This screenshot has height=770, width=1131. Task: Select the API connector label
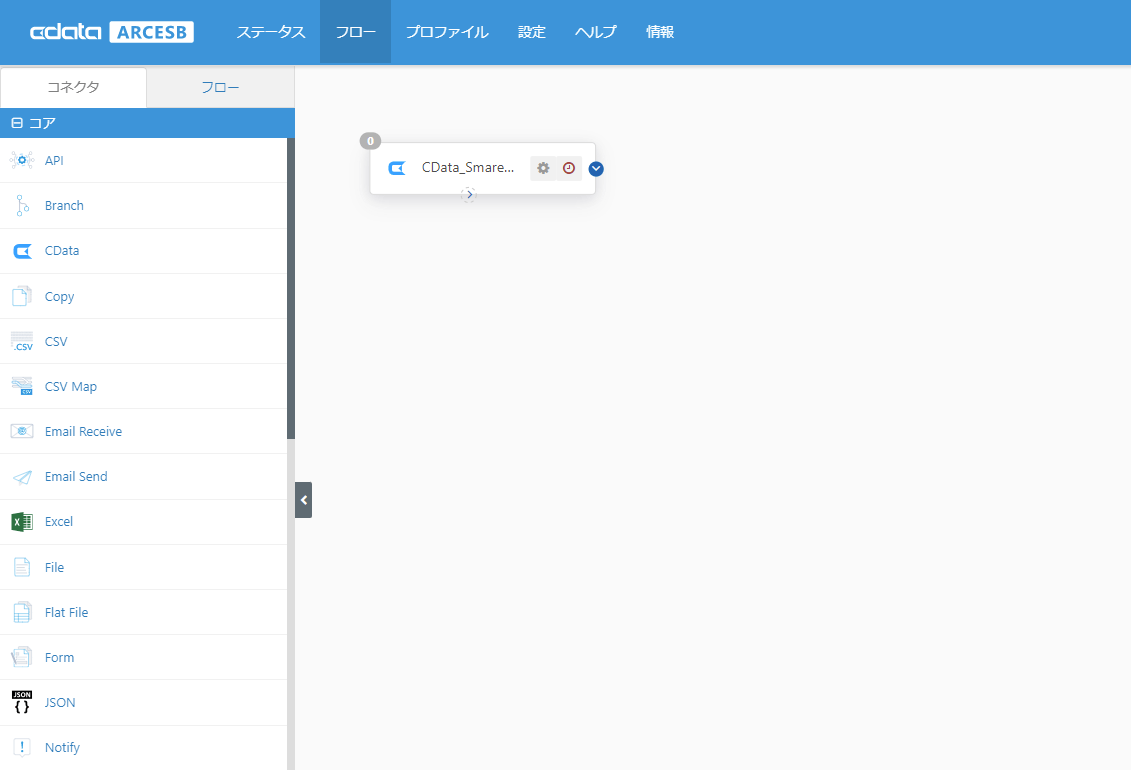click(54, 160)
